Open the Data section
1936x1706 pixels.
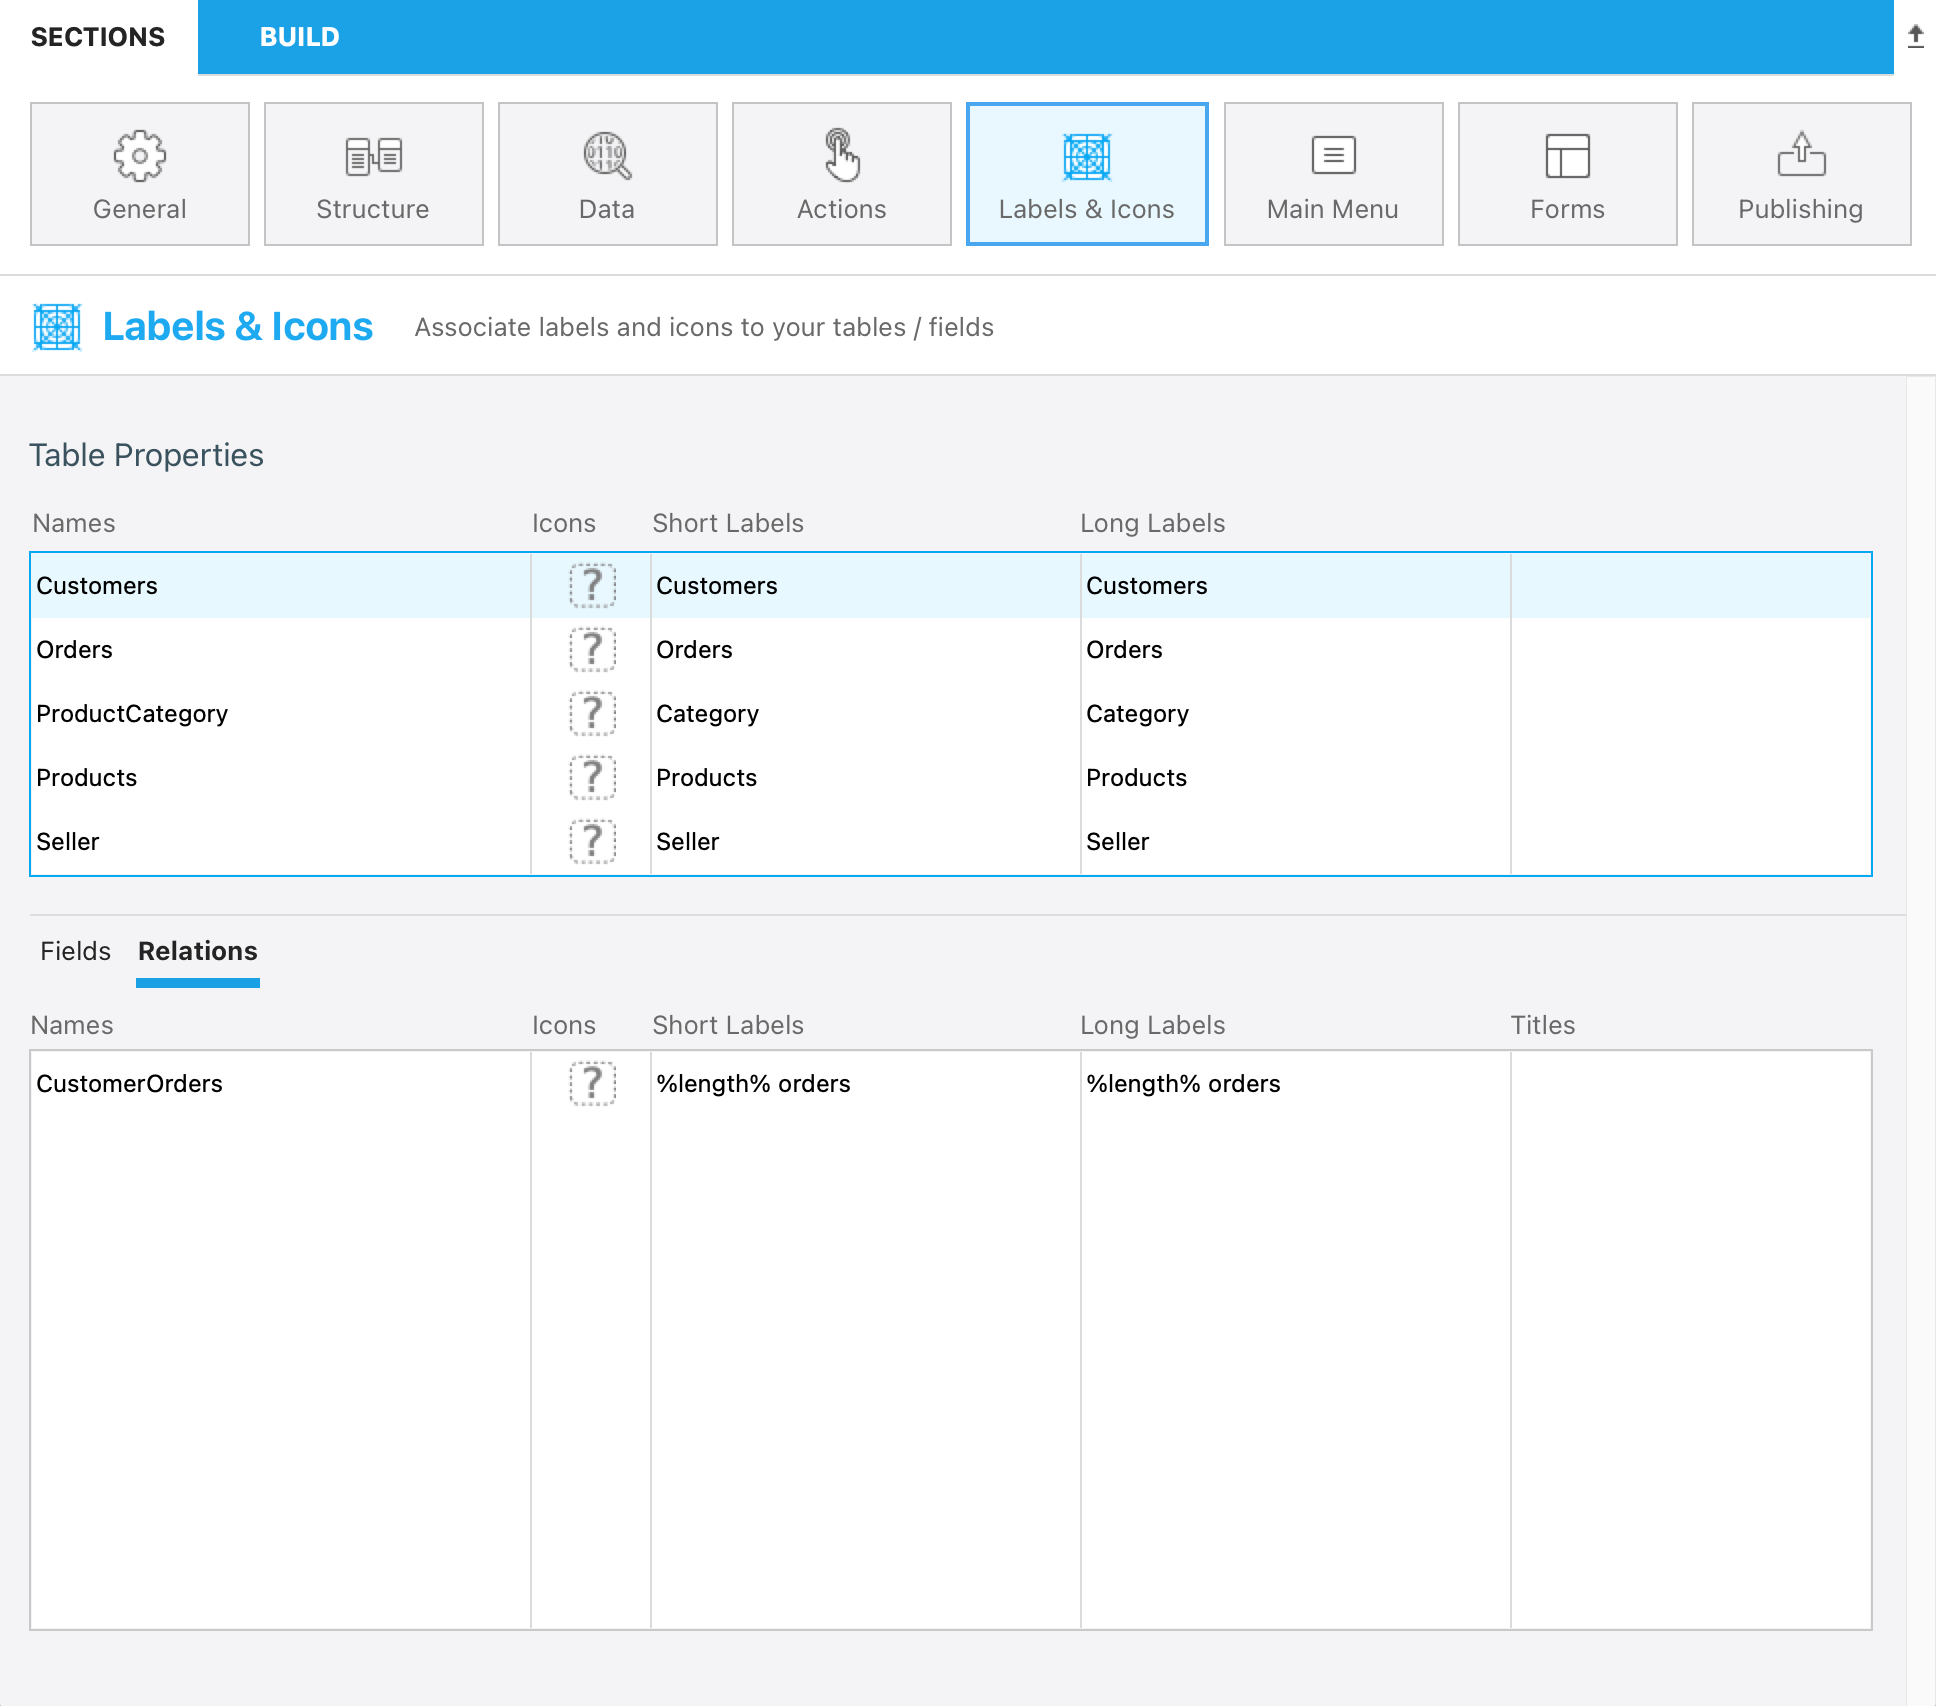click(608, 174)
